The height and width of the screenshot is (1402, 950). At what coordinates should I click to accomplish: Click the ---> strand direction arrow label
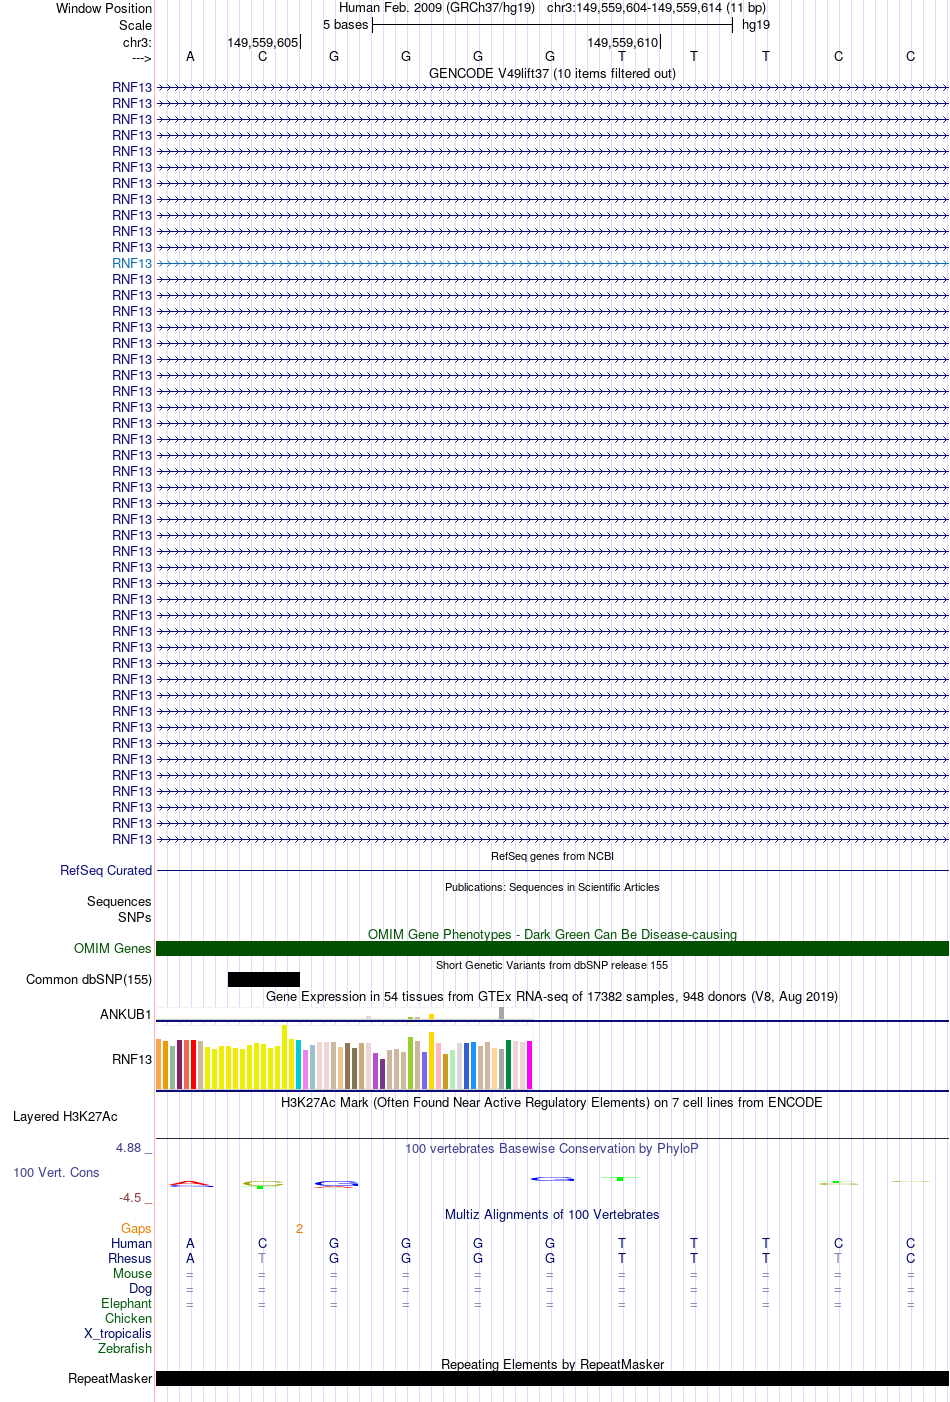(141, 58)
